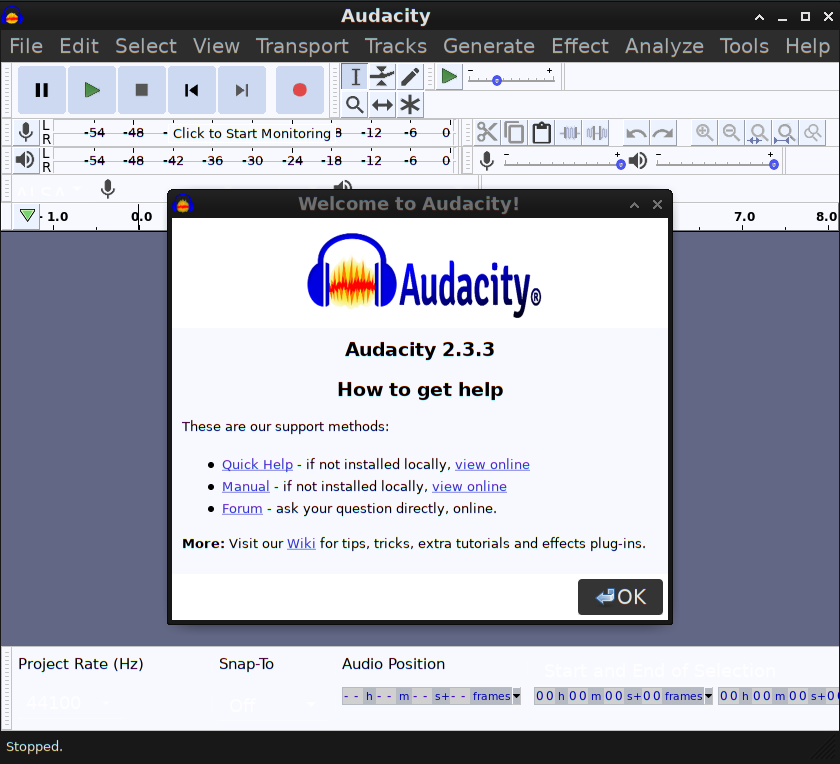Follow the Quick Help link
Screen dimensions: 840x764
257,464
